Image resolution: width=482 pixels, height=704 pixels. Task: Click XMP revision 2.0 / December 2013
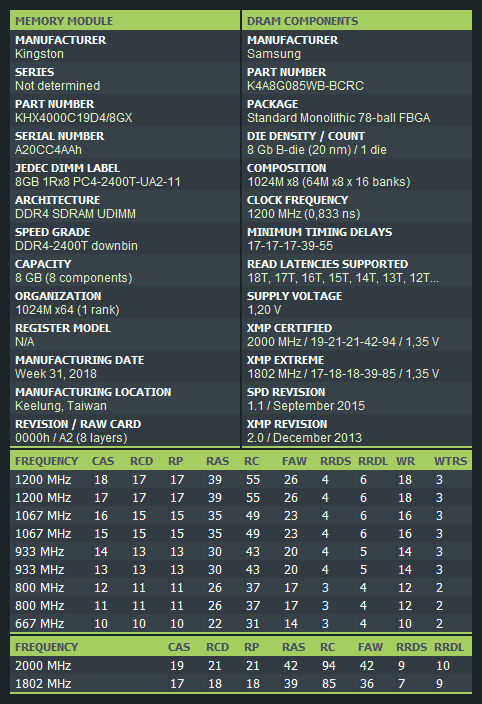pos(304,437)
